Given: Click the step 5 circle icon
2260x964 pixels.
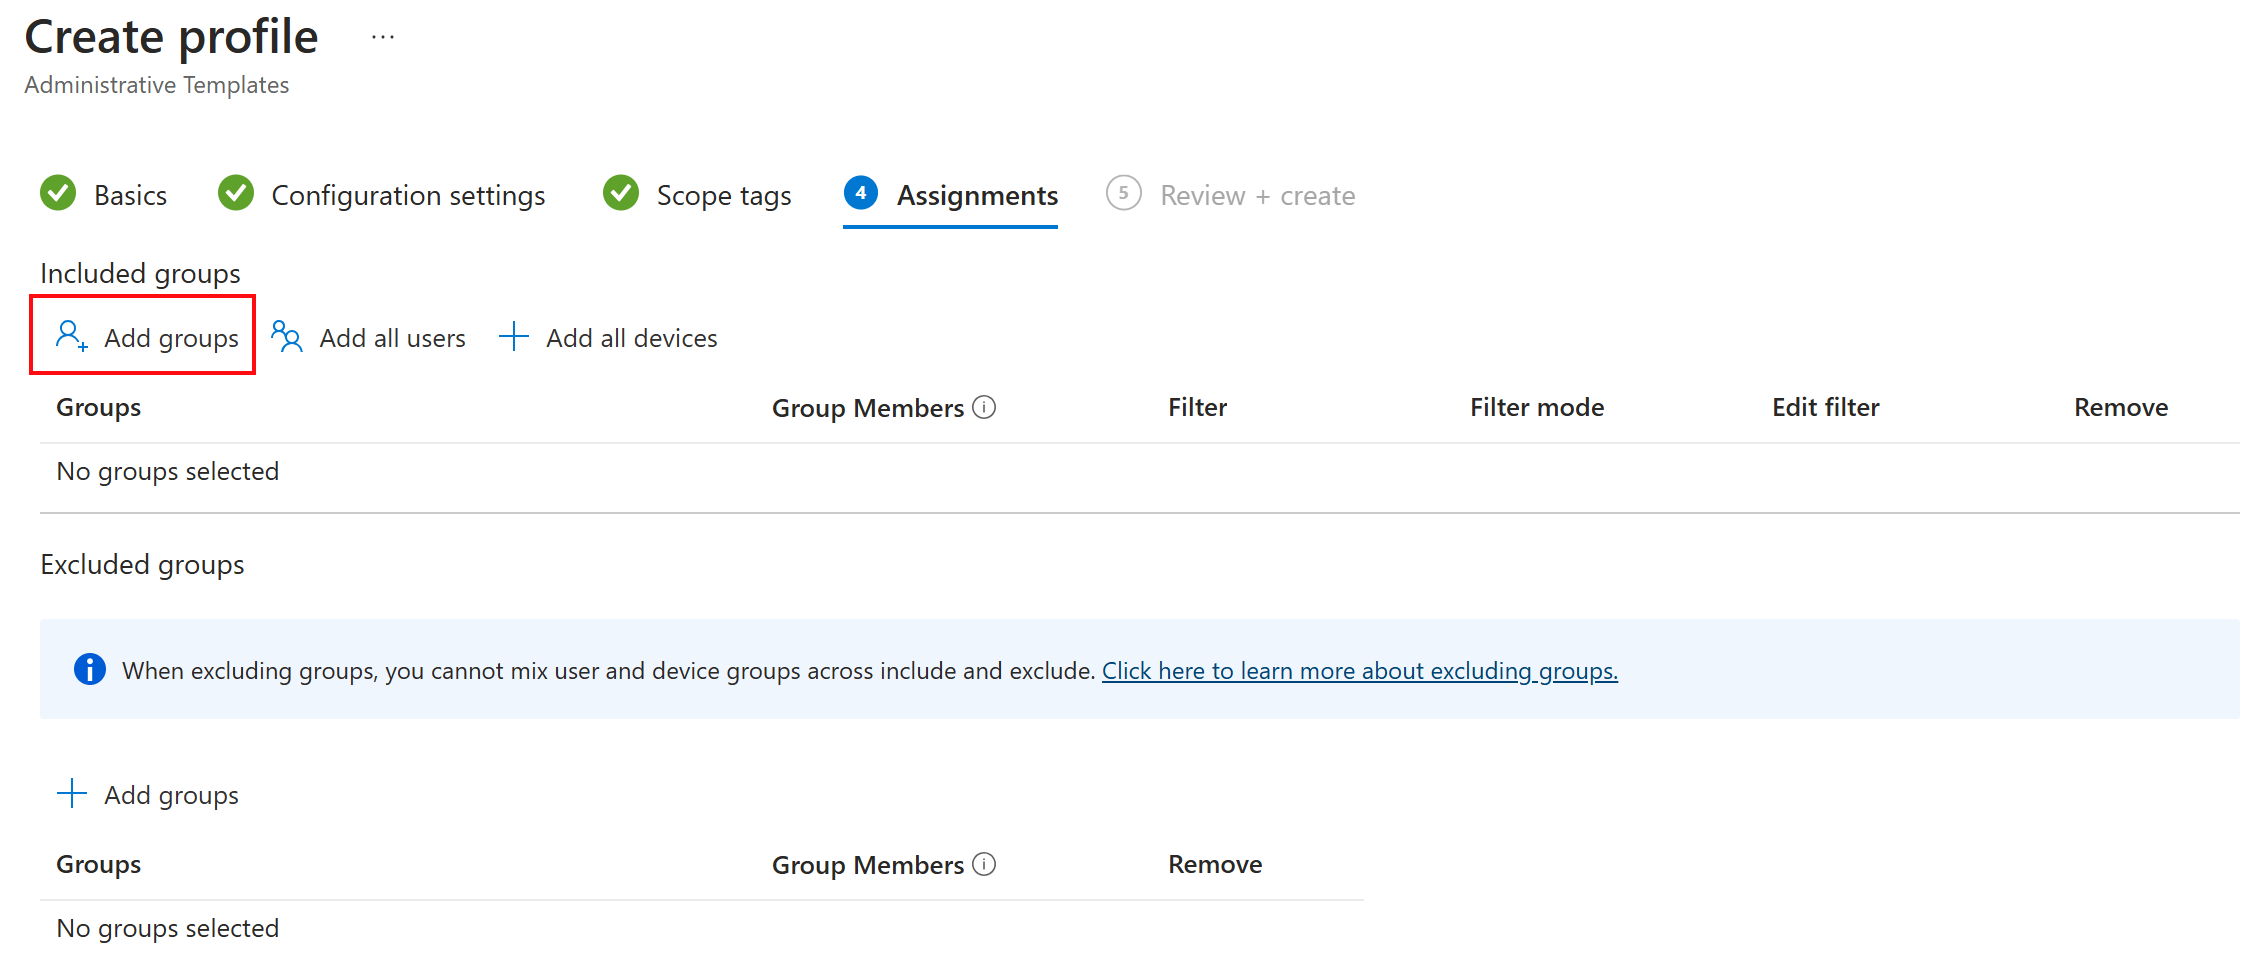Looking at the screenshot, I should (x=1123, y=193).
